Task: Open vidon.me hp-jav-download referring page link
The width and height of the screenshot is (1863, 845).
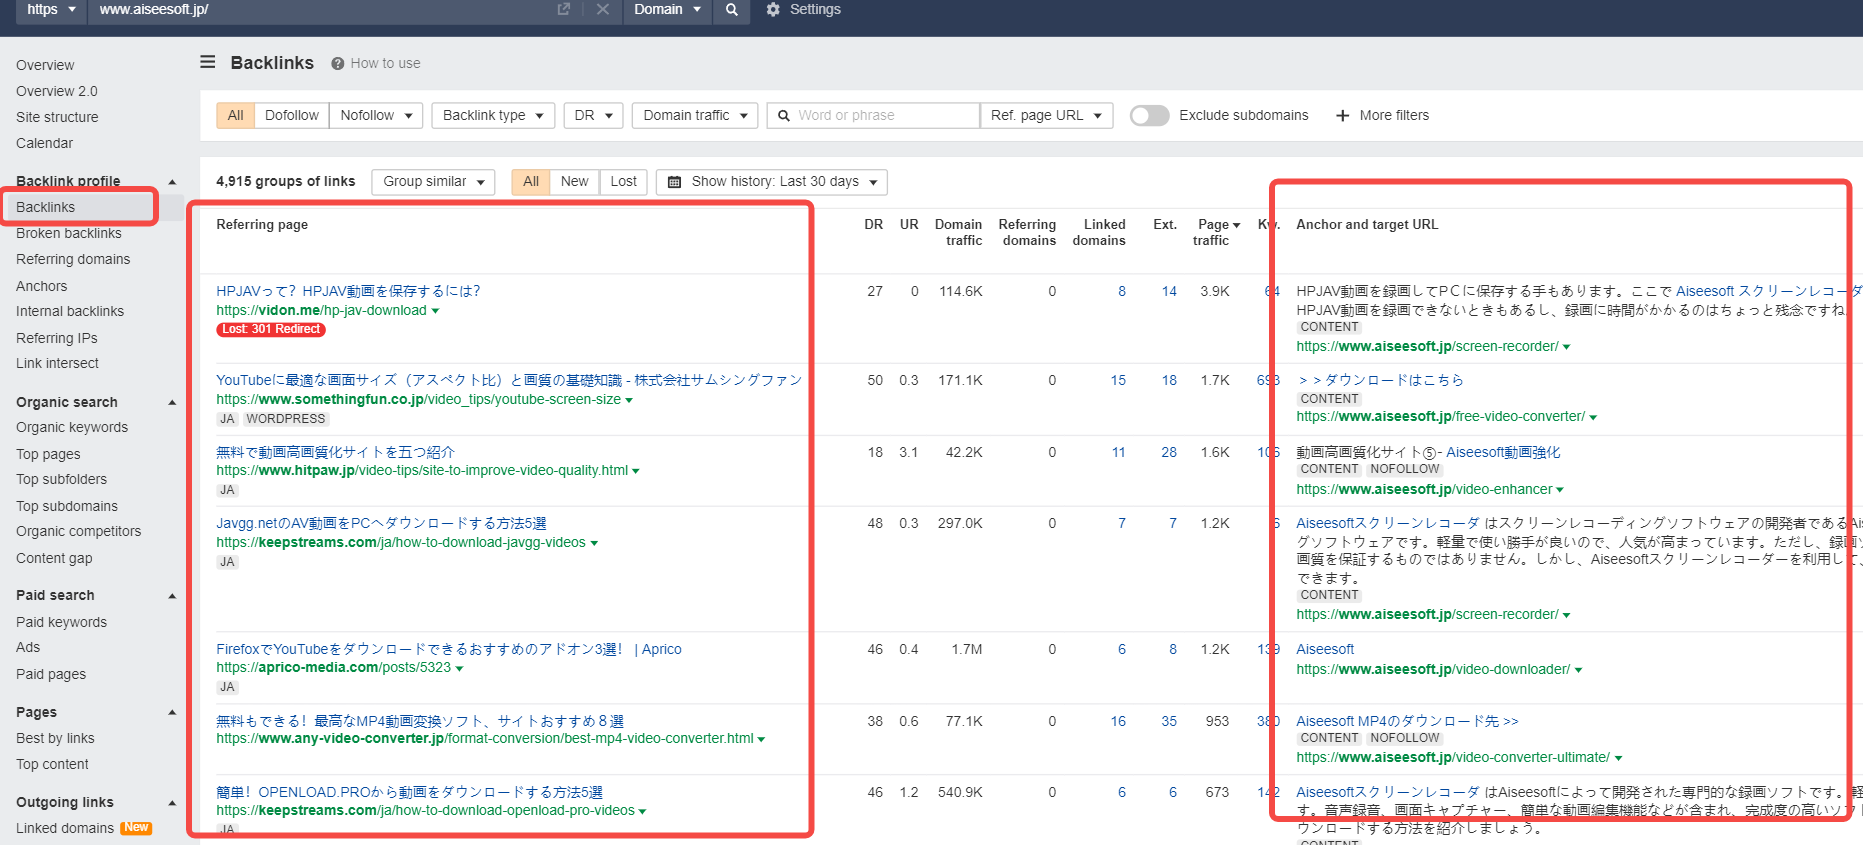Action: (322, 310)
